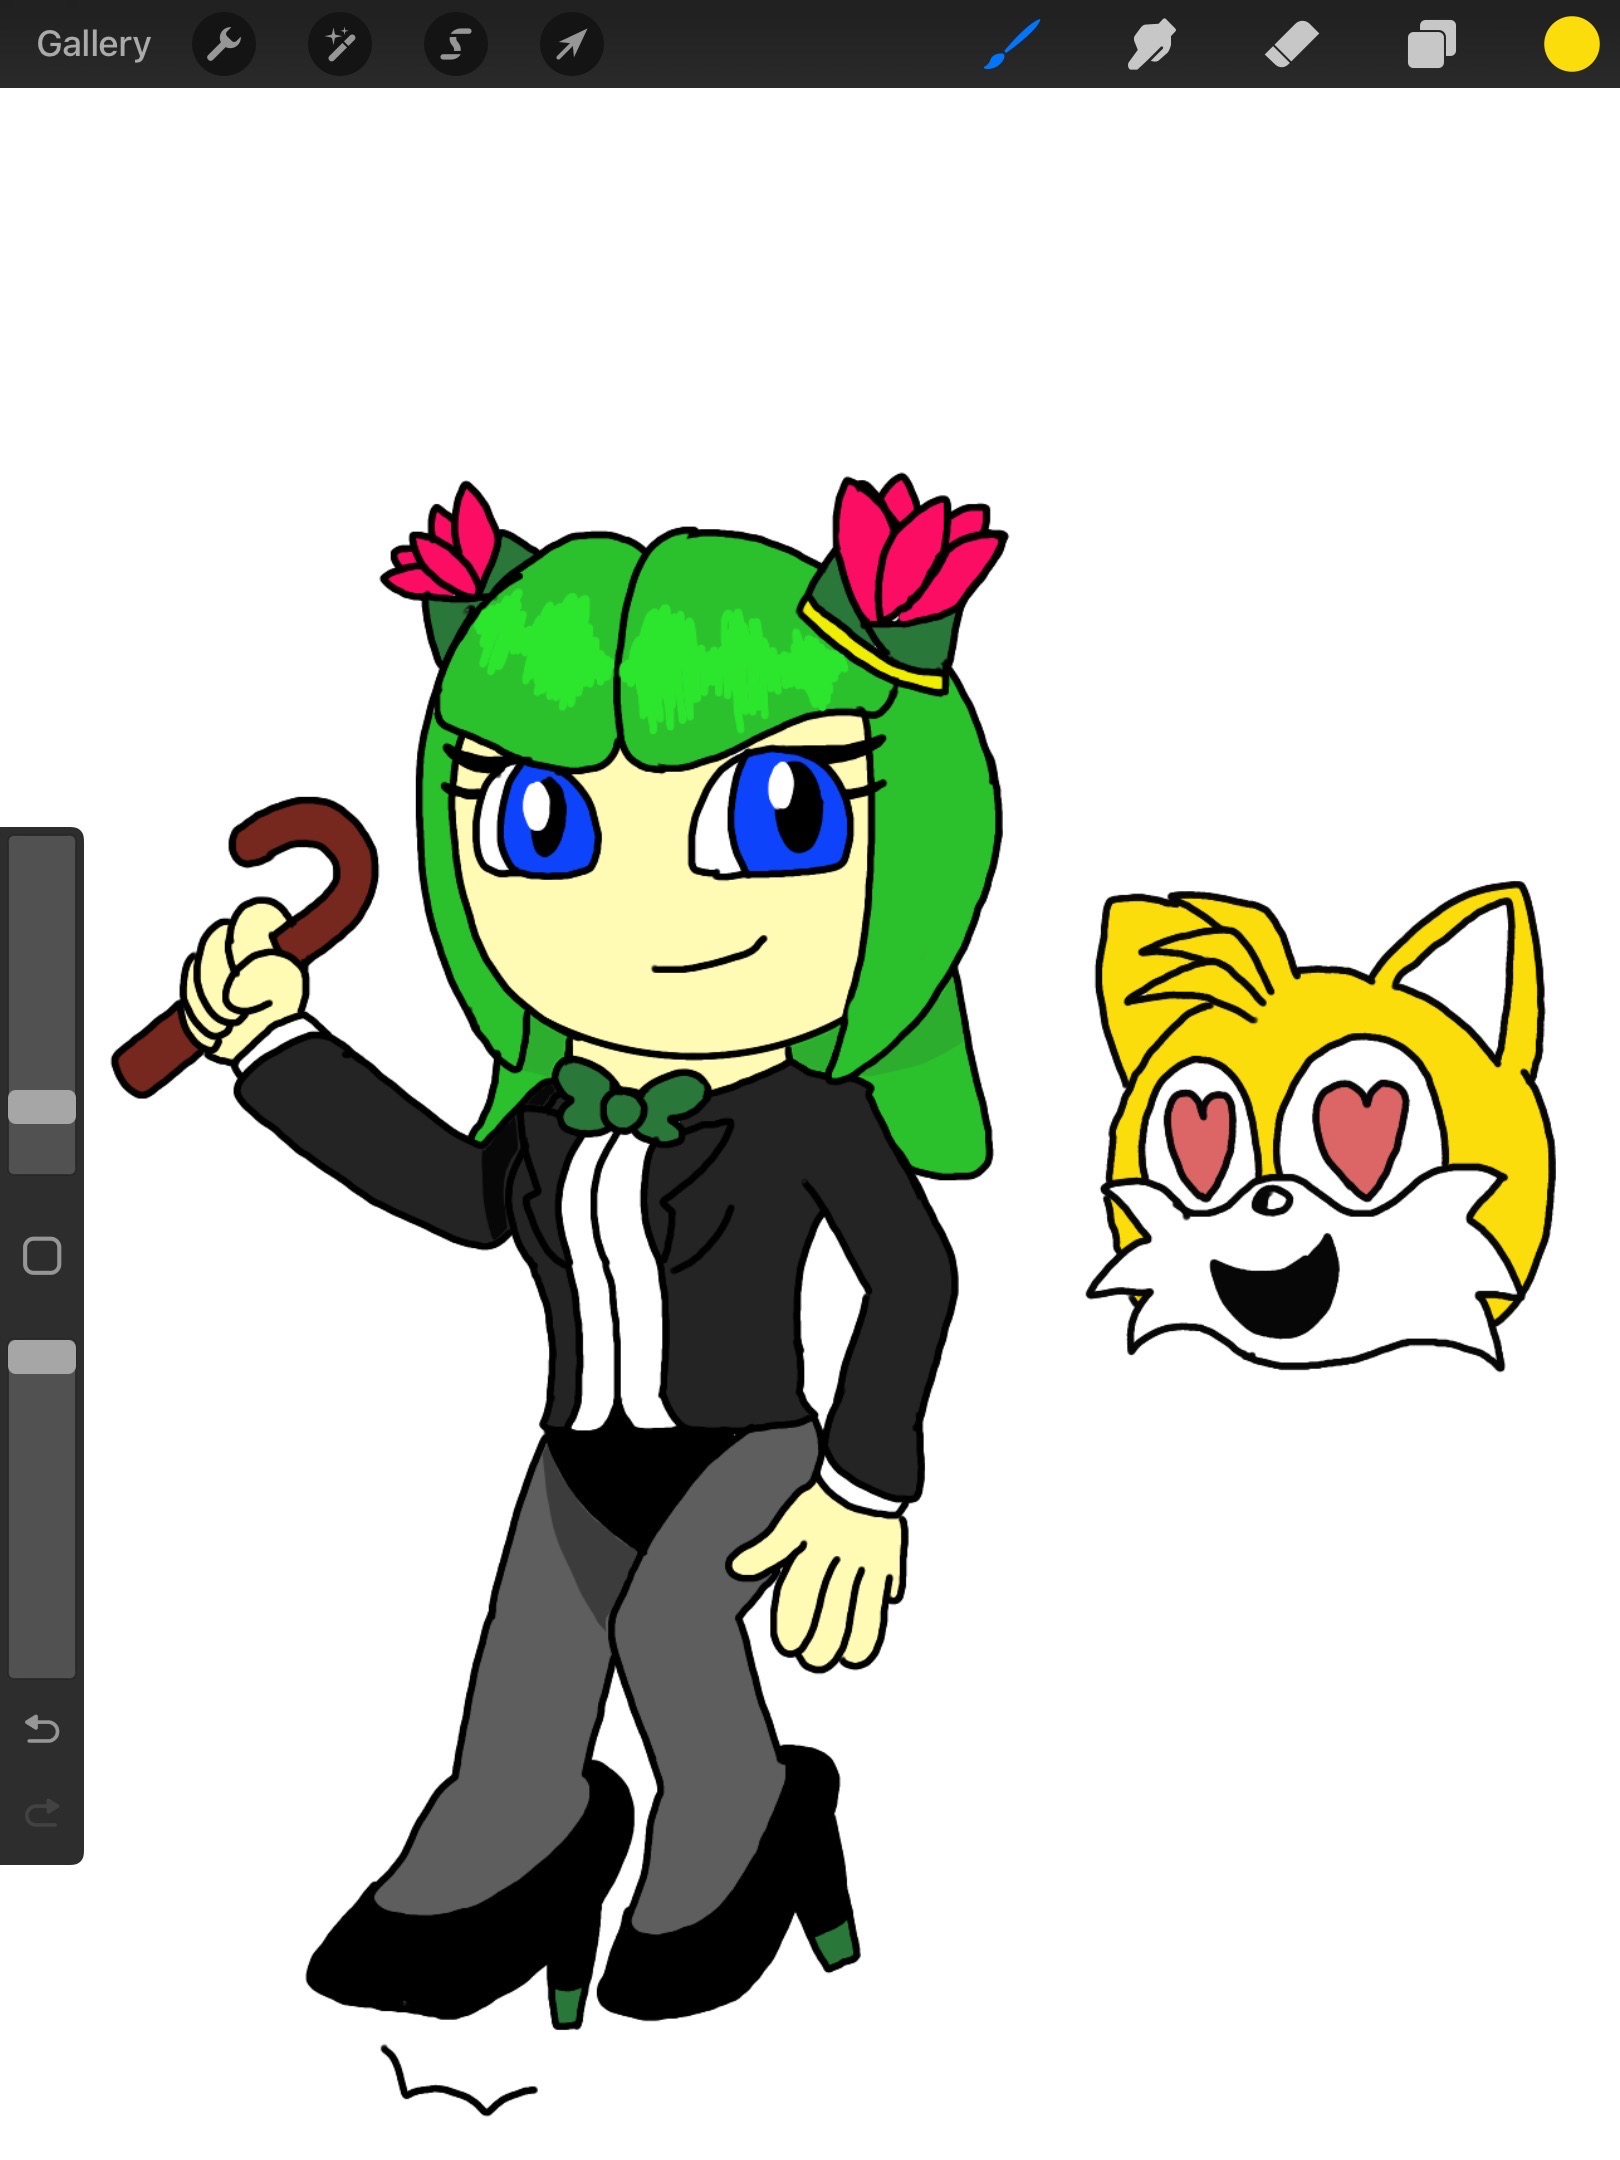The width and height of the screenshot is (1620, 2160).
Task: Select the Smudge tool
Action: click(x=1151, y=45)
